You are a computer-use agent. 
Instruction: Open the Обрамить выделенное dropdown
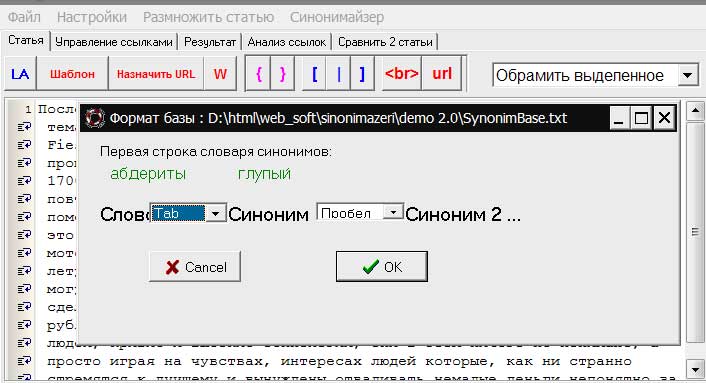[688, 75]
